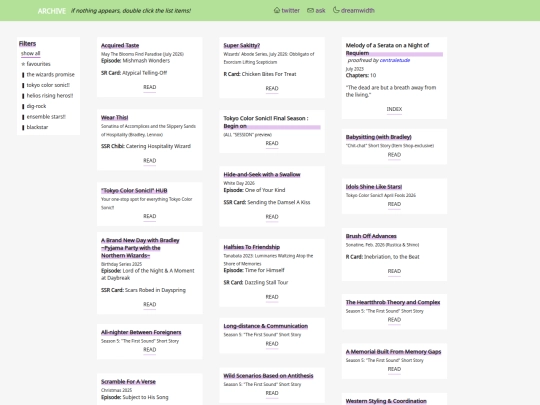Open 'Halfsies To Friendship' title
Viewport: 540px width, 405px height.
[251, 247]
